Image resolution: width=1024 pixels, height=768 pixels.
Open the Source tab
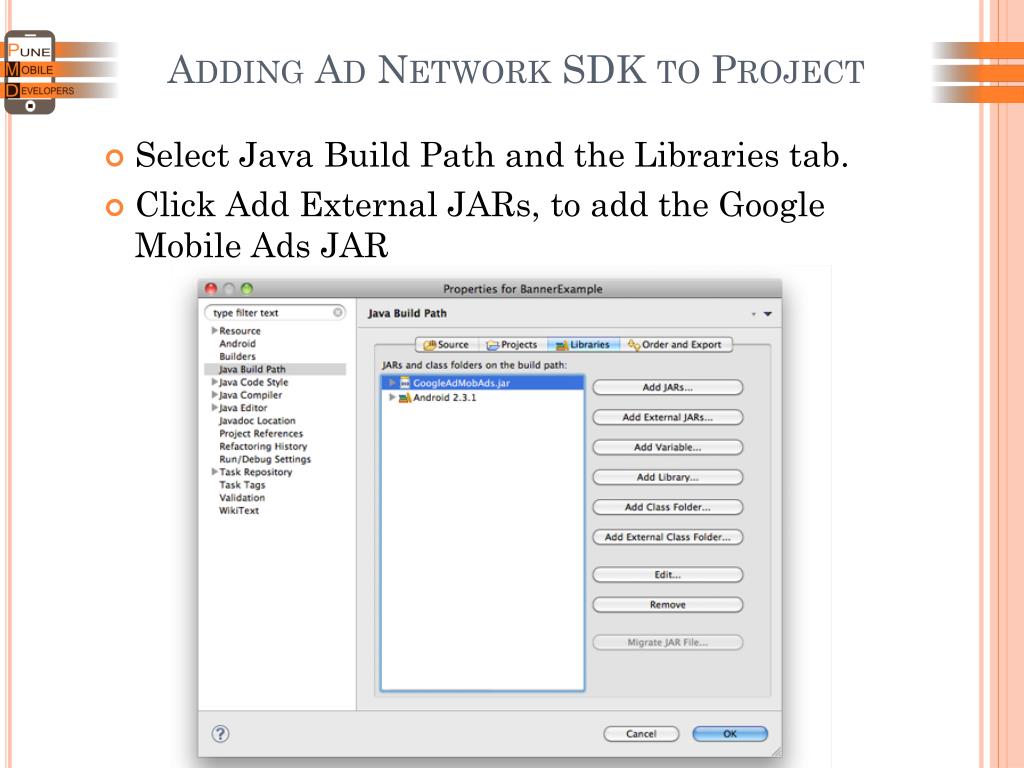[x=447, y=344]
